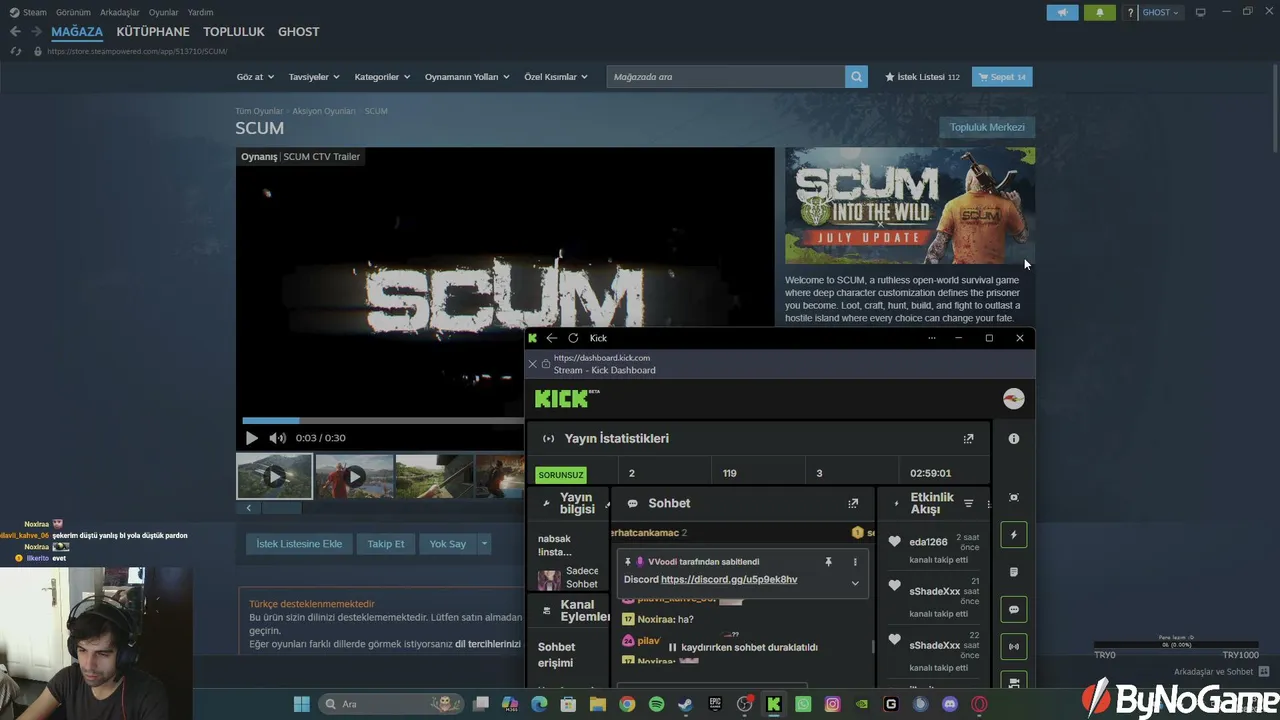
Task: Mute the SCUM trailer volume
Action: (277, 438)
